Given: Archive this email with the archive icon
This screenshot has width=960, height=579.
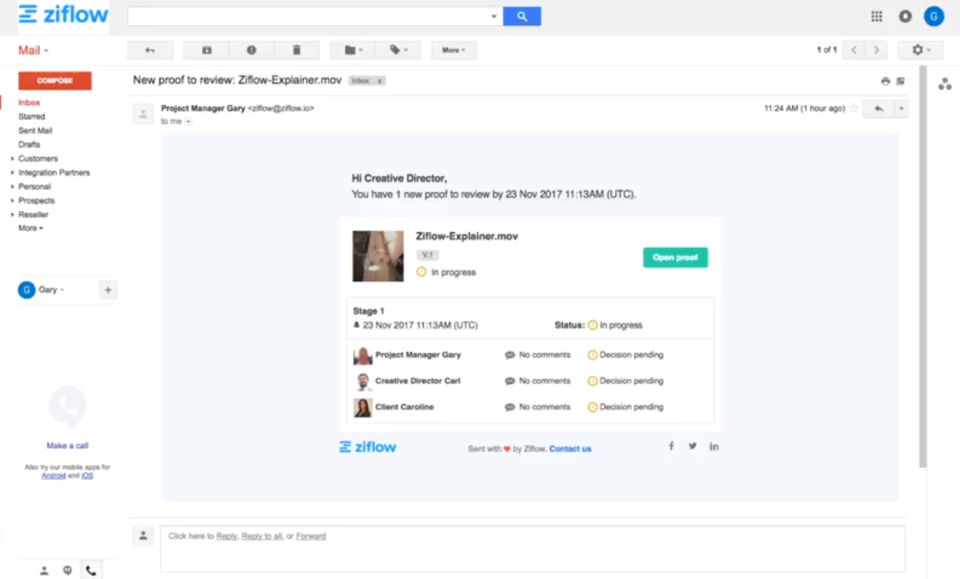Looking at the screenshot, I should click(x=206, y=50).
